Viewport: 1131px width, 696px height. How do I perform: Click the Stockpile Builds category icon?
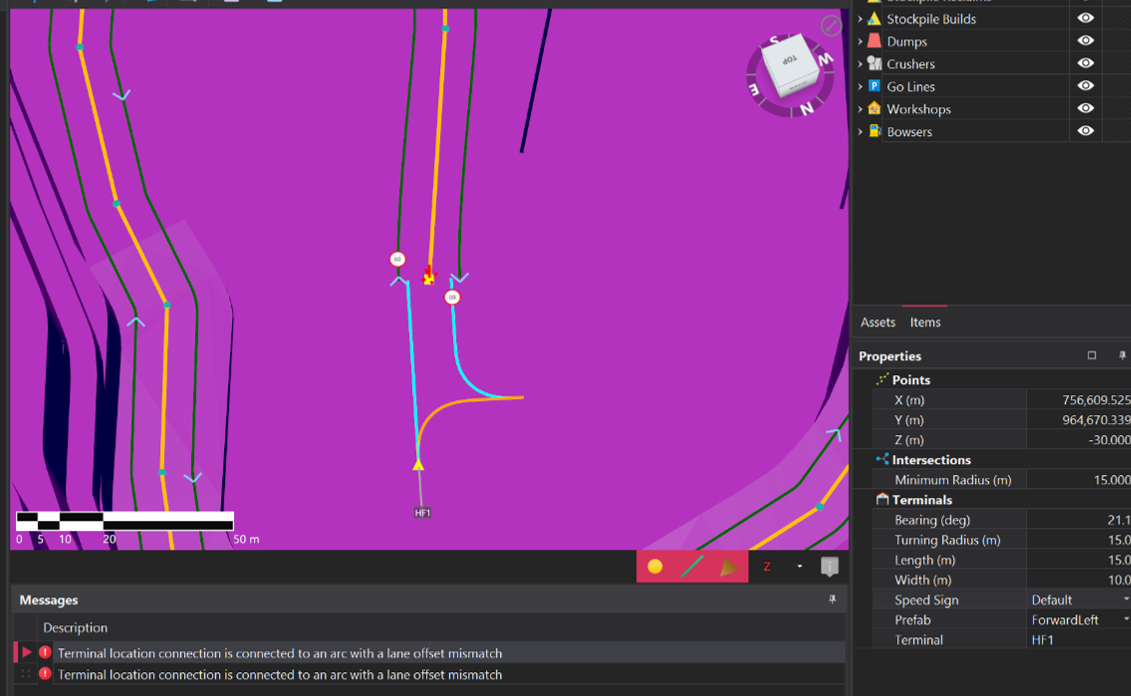(x=874, y=19)
